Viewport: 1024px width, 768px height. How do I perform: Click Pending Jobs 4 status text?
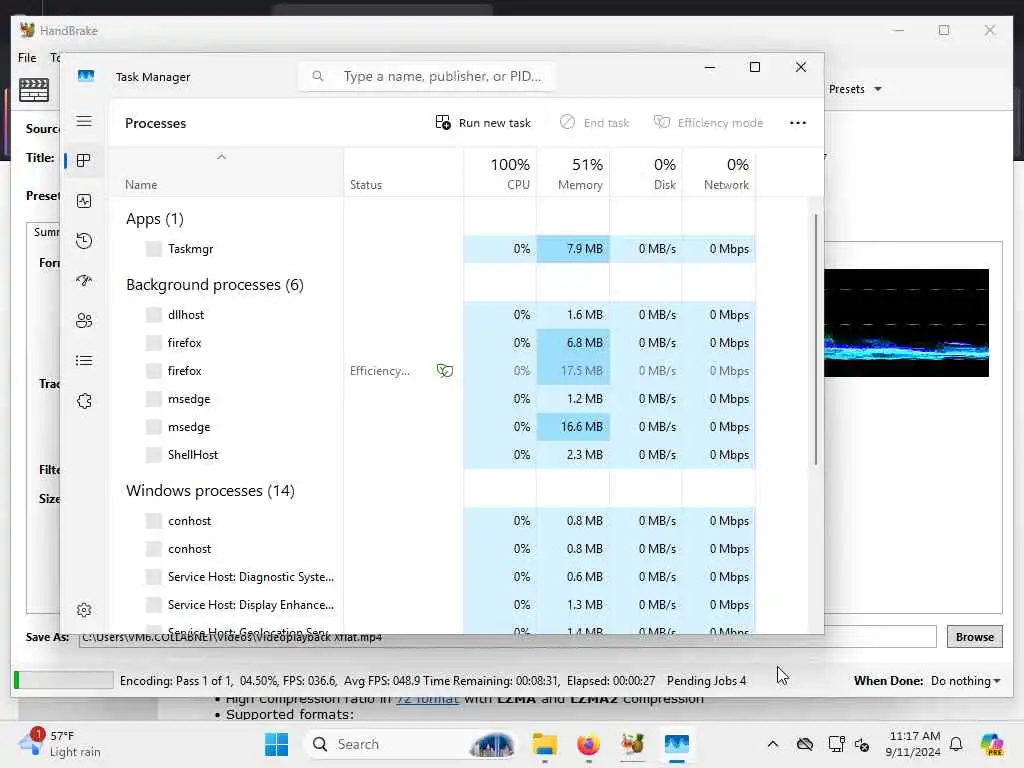pos(706,680)
